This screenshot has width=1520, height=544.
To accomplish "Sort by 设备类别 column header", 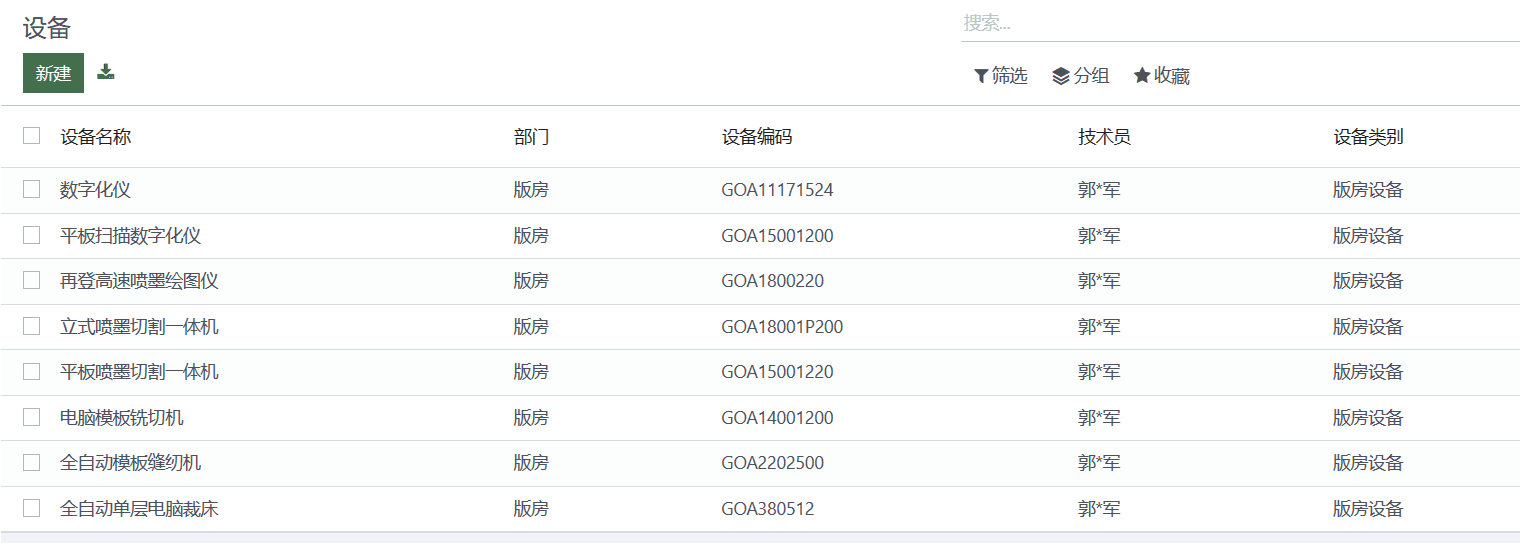I will pos(1368,137).
